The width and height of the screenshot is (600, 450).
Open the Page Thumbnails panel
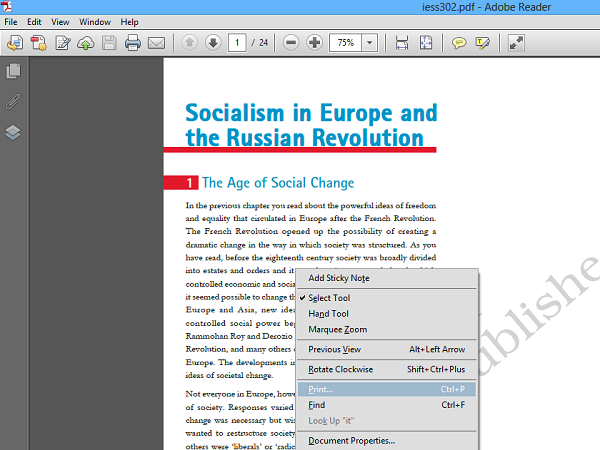coord(14,71)
